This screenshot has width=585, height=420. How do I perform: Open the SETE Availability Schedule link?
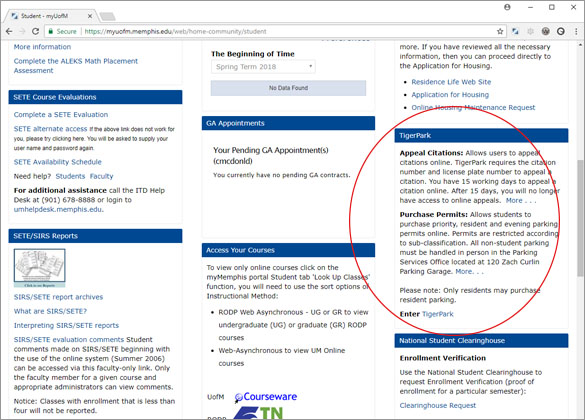tap(57, 162)
